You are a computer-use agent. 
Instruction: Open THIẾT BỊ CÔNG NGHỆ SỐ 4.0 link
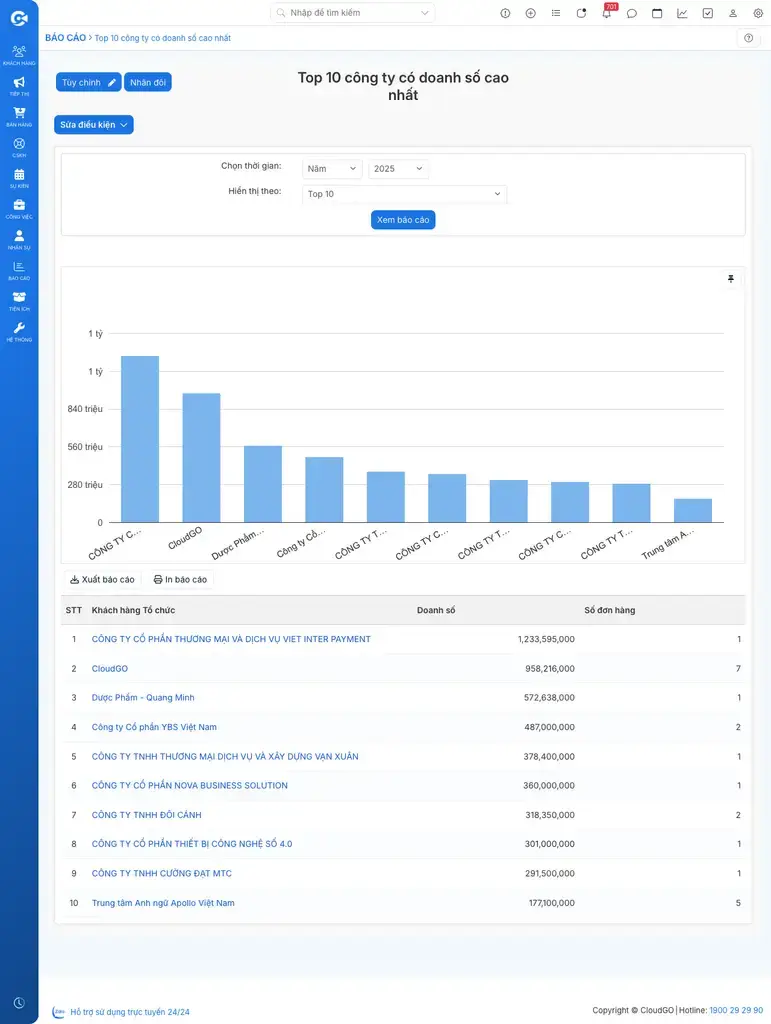[x=192, y=844]
